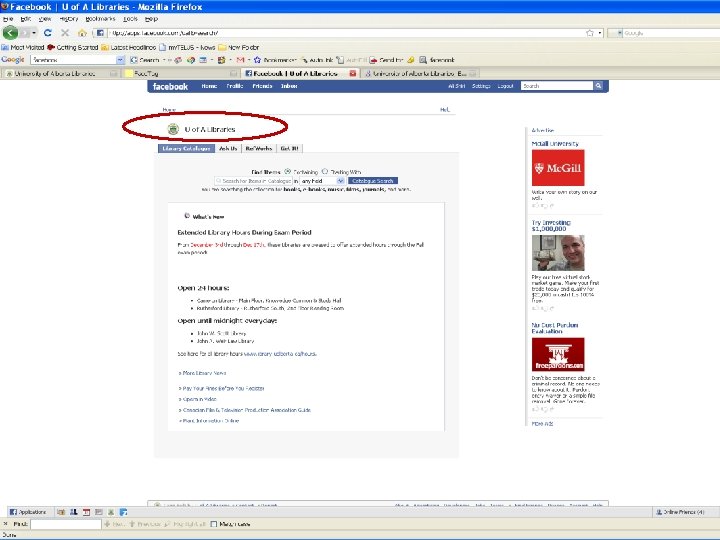Open the View menu
The image size is (720, 540).
(x=45, y=19)
